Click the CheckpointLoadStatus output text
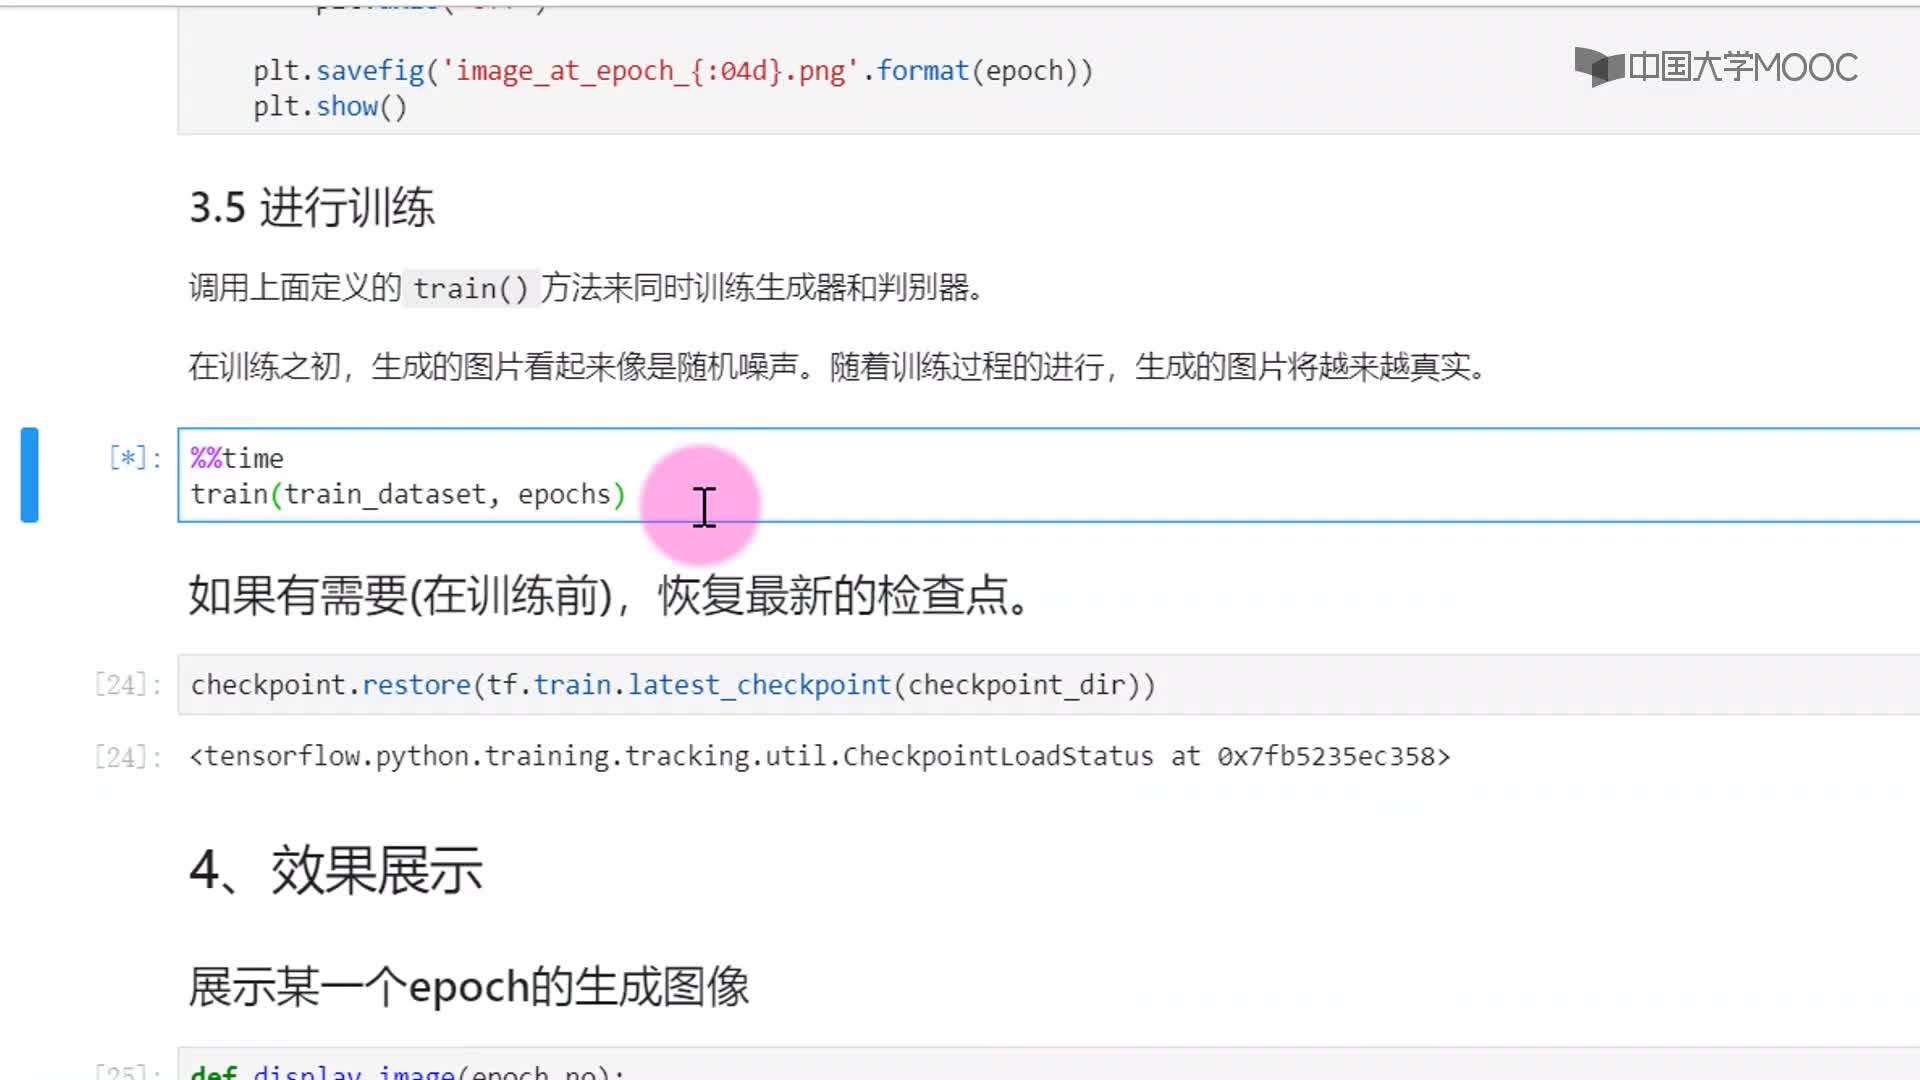This screenshot has width=1920, height=1080. [x=820, y=756]
